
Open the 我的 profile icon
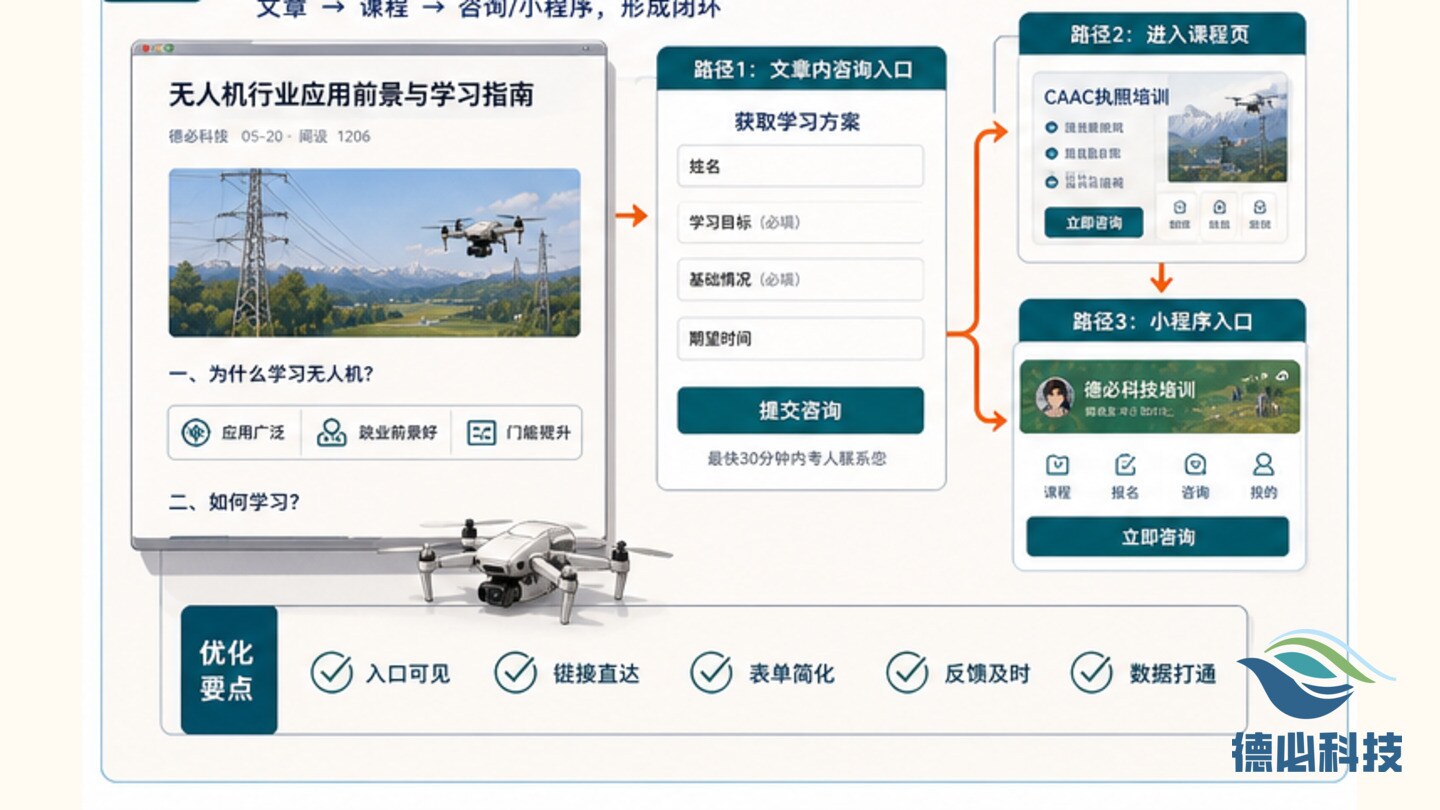pos(1264,465)
